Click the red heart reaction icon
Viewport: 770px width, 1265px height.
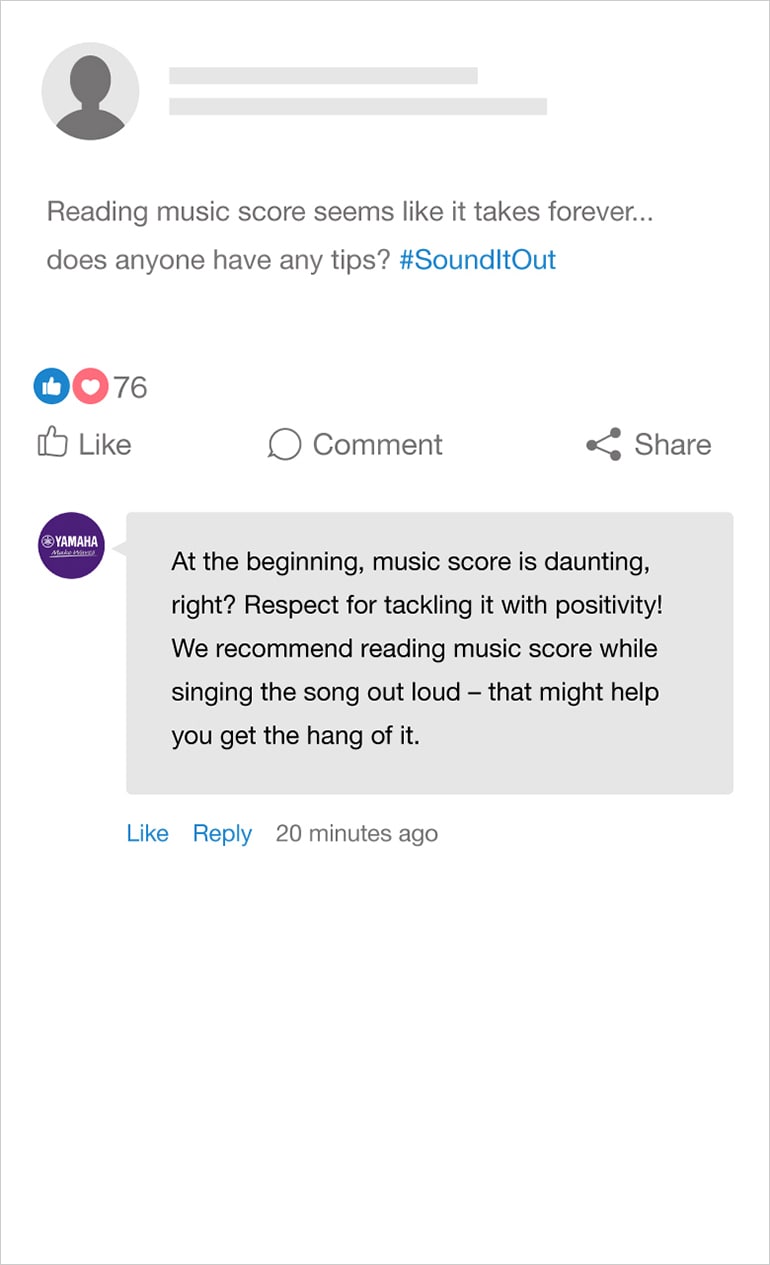click(90, 386)
